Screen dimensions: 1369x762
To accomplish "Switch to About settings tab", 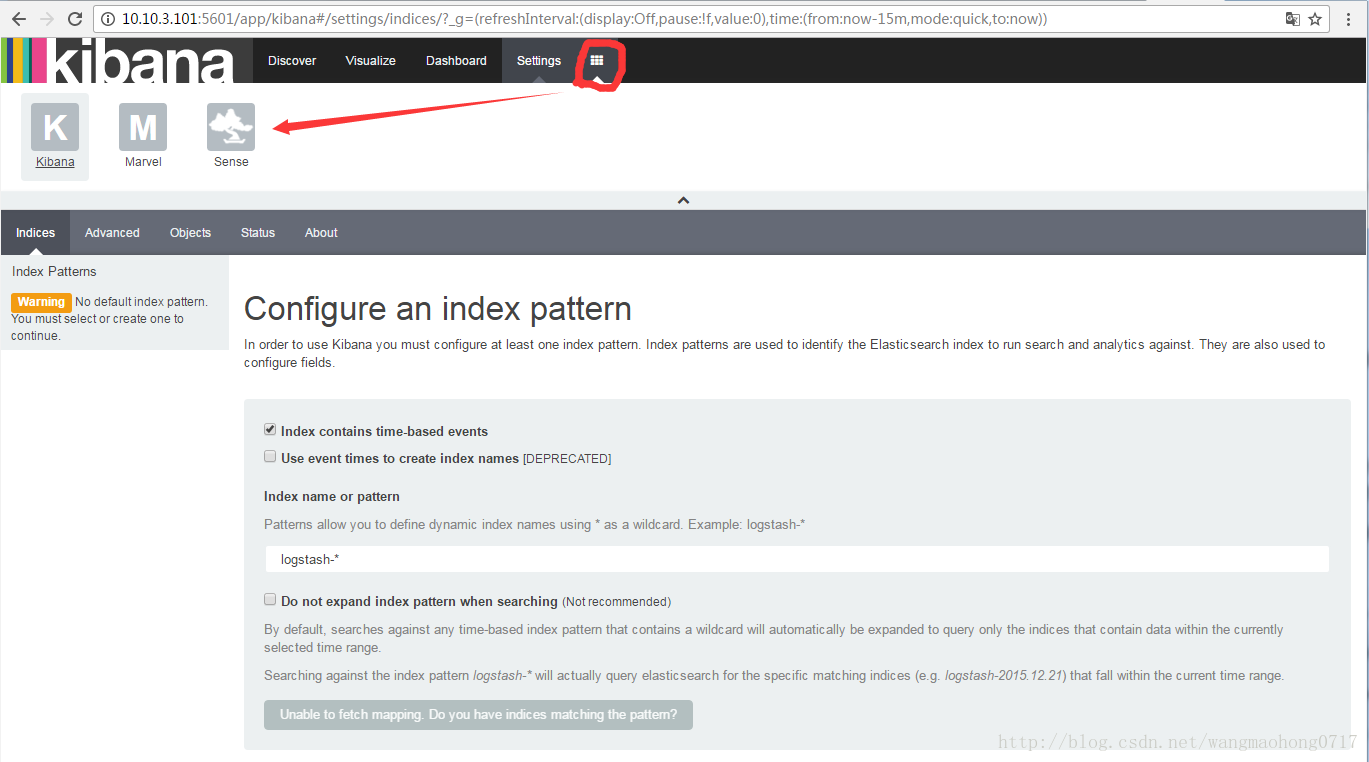I will coord(321,232).
